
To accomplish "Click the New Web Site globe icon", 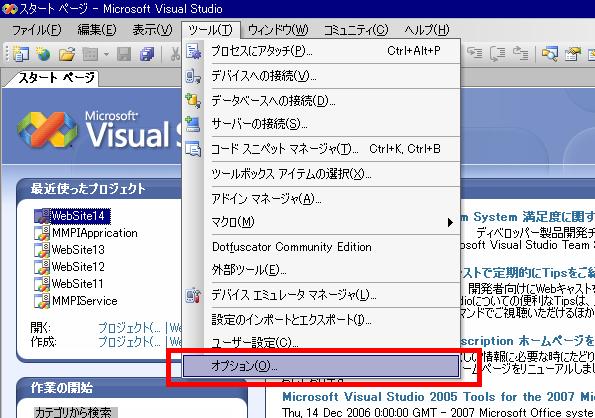I will pyautogui.click(x=44, y=54).
